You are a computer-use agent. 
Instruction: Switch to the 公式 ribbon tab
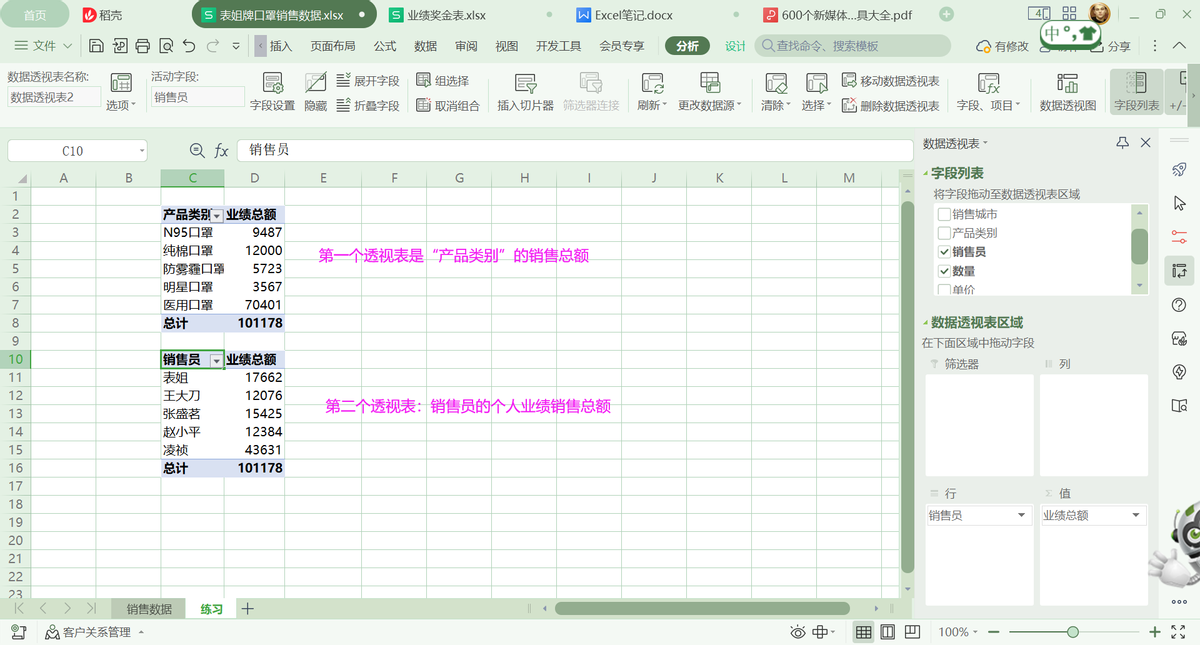[x=385, y=46]
